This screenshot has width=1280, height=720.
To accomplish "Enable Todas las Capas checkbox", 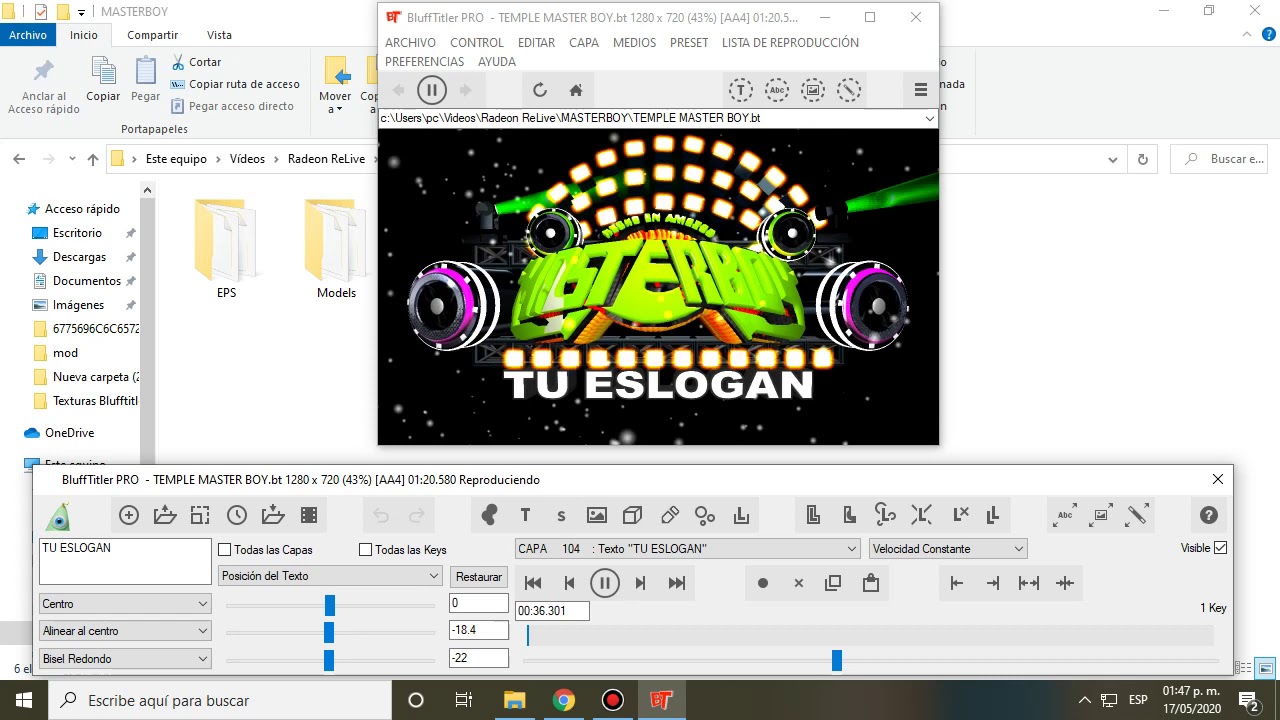I will pos(225,550).
